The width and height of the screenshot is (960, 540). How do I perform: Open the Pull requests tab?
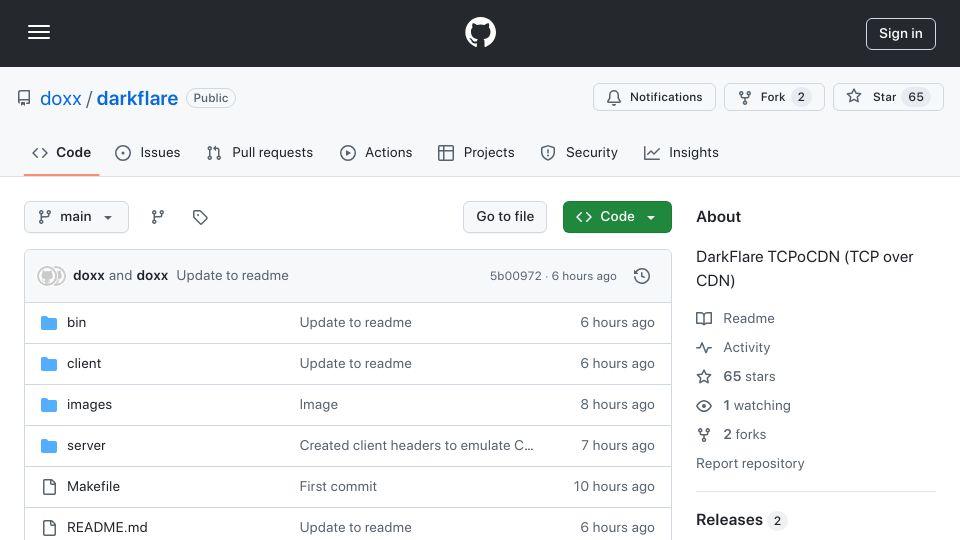point(260,152)
